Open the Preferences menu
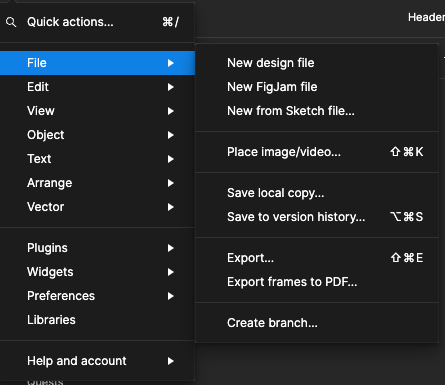This screenshot has height=385, width=445. point(97,296)
